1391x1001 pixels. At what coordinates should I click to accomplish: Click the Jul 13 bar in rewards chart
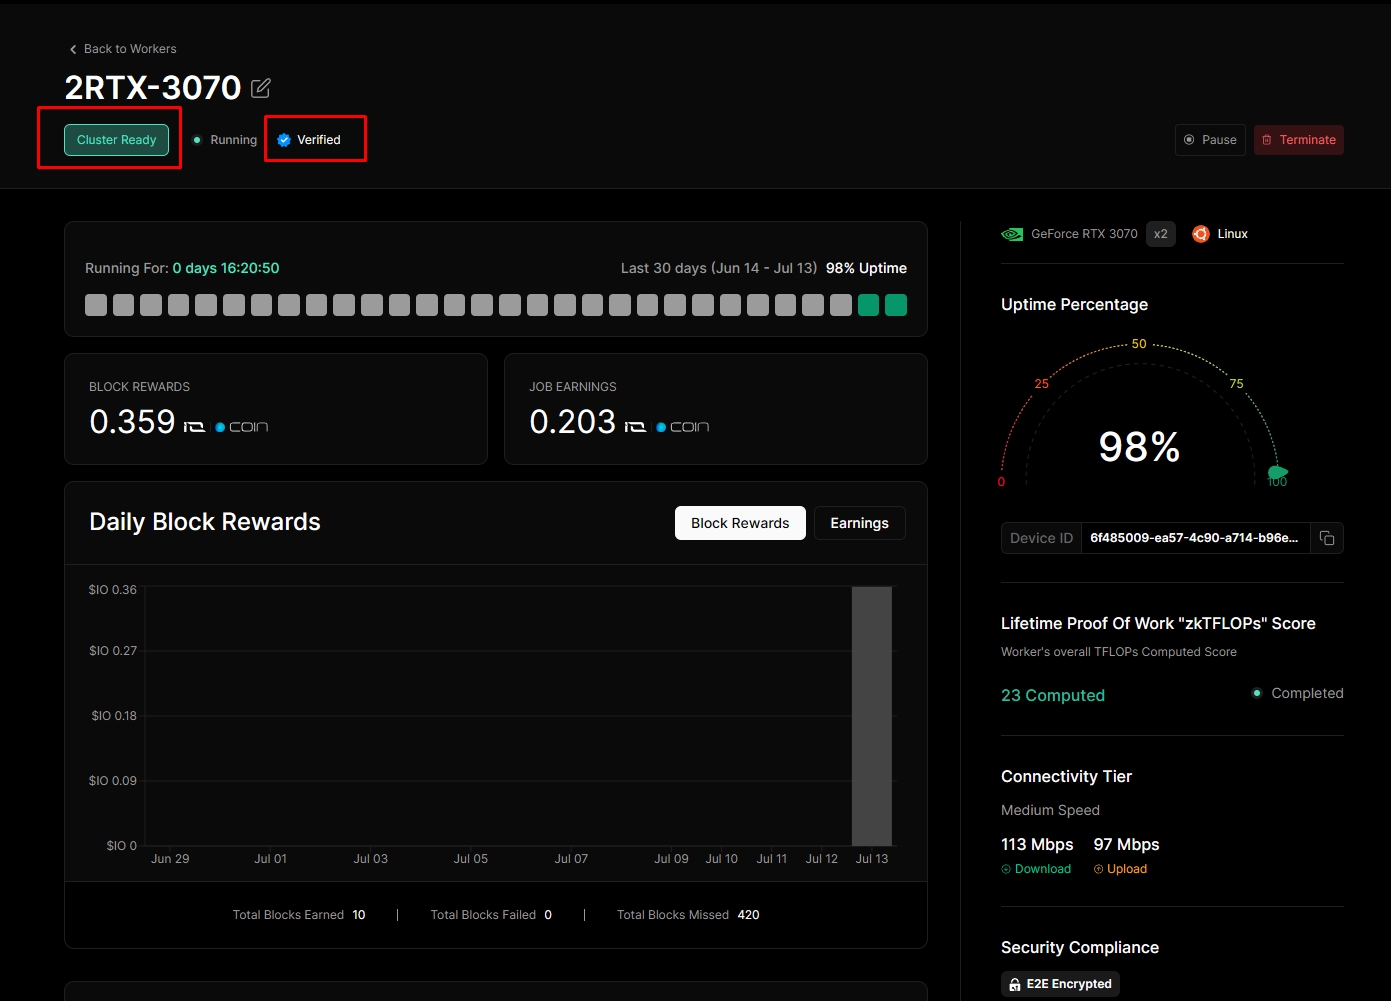coord(871,716)
